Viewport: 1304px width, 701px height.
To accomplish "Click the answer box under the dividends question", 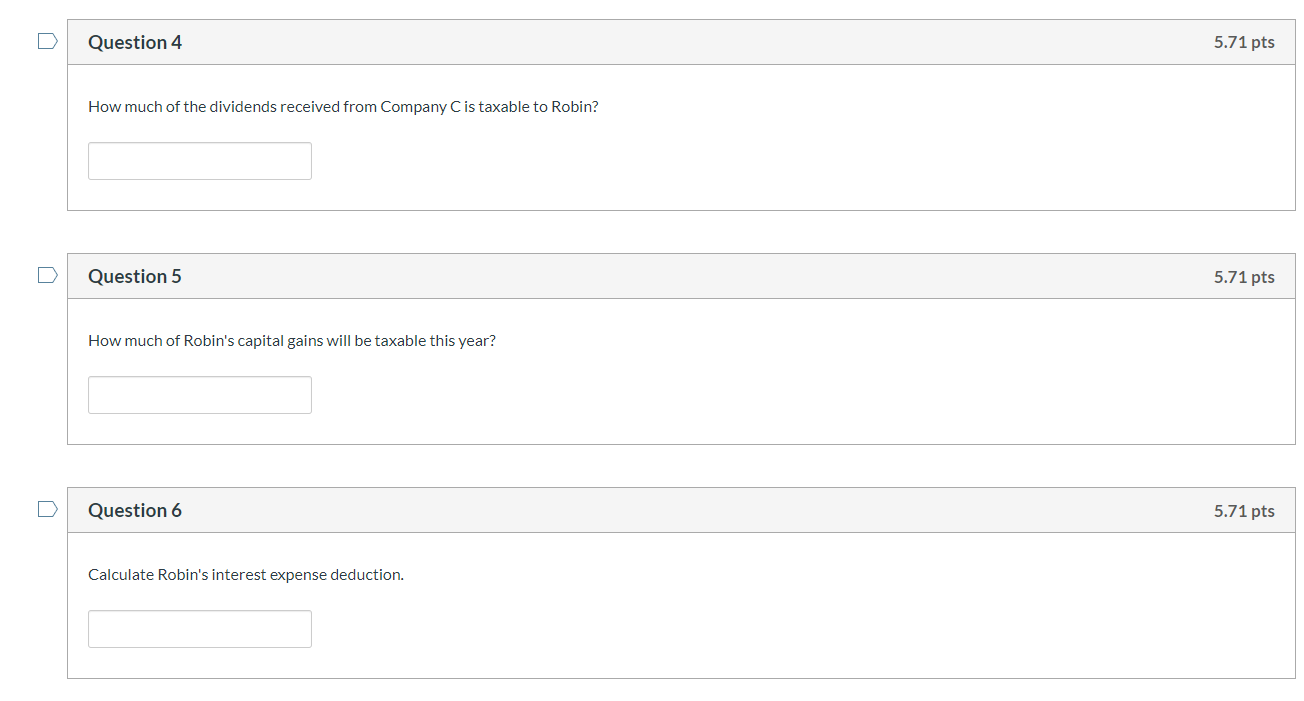I will point(199,160).
